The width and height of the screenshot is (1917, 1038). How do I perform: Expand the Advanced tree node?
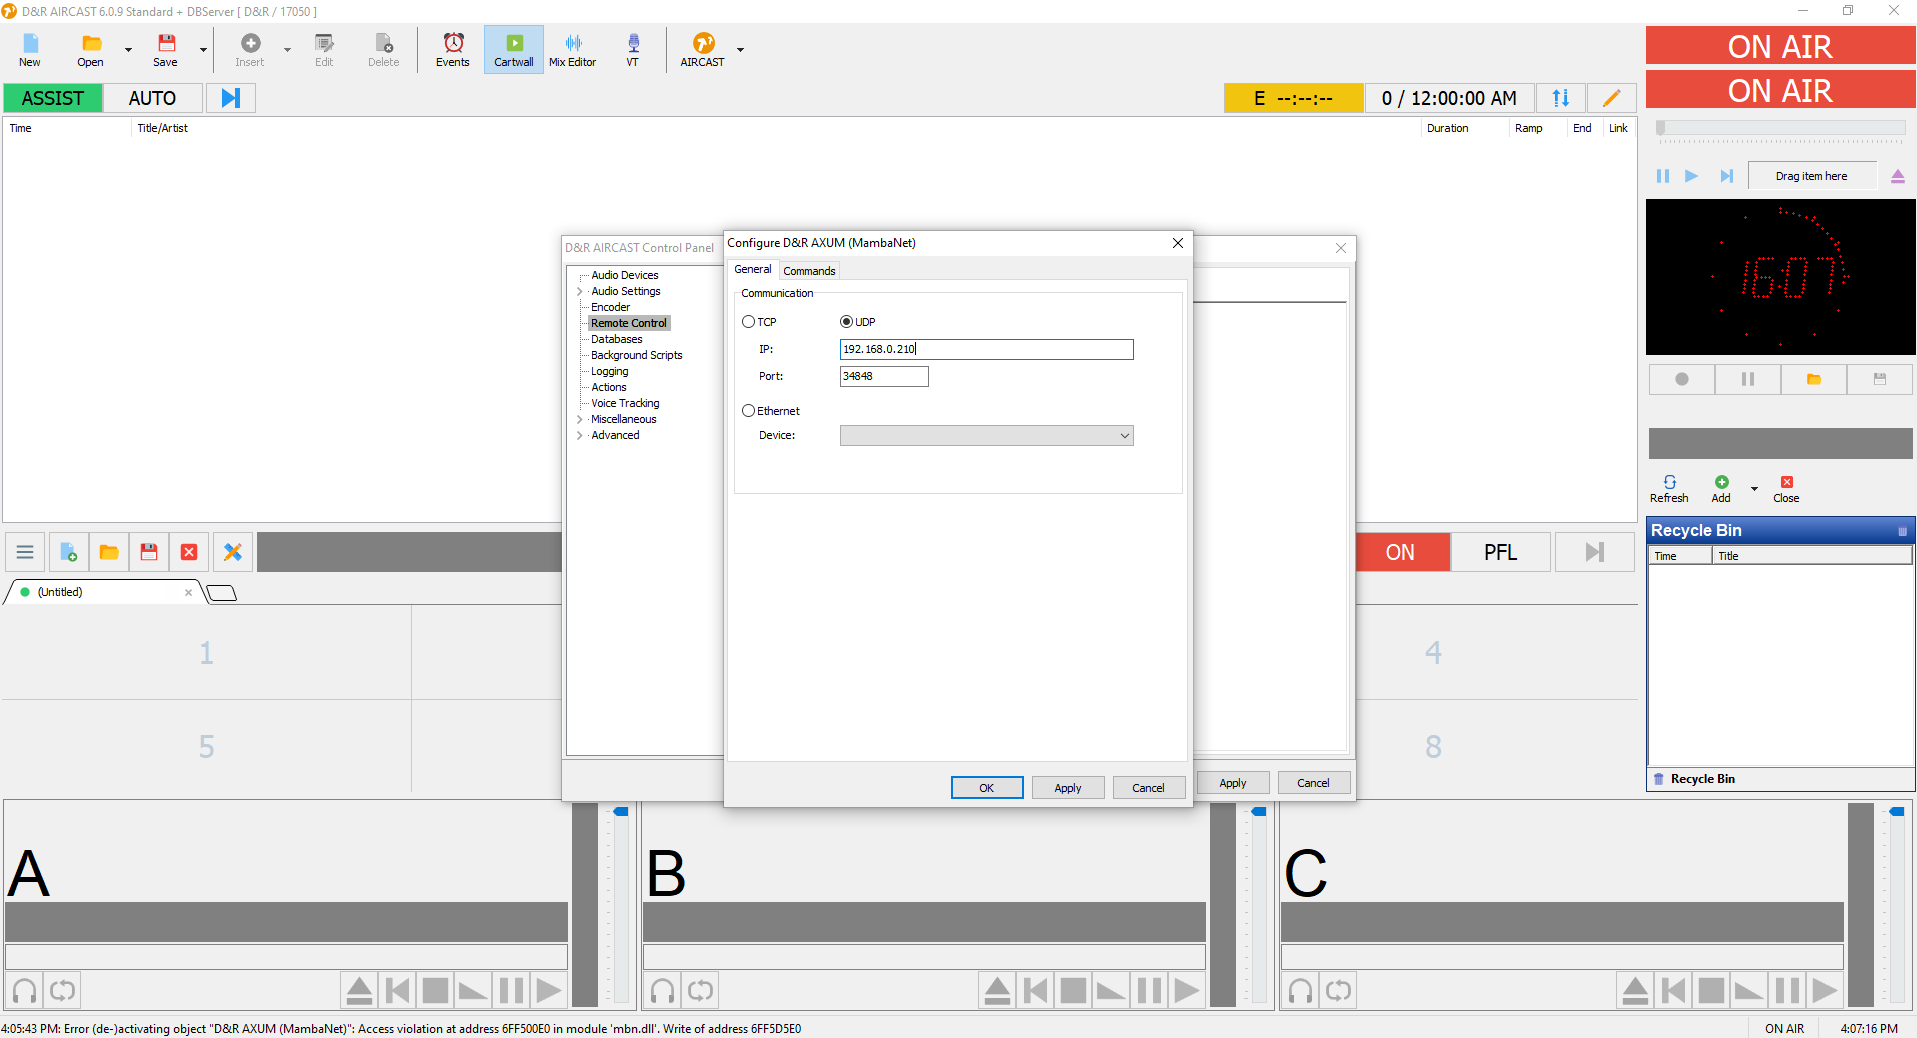580,436
